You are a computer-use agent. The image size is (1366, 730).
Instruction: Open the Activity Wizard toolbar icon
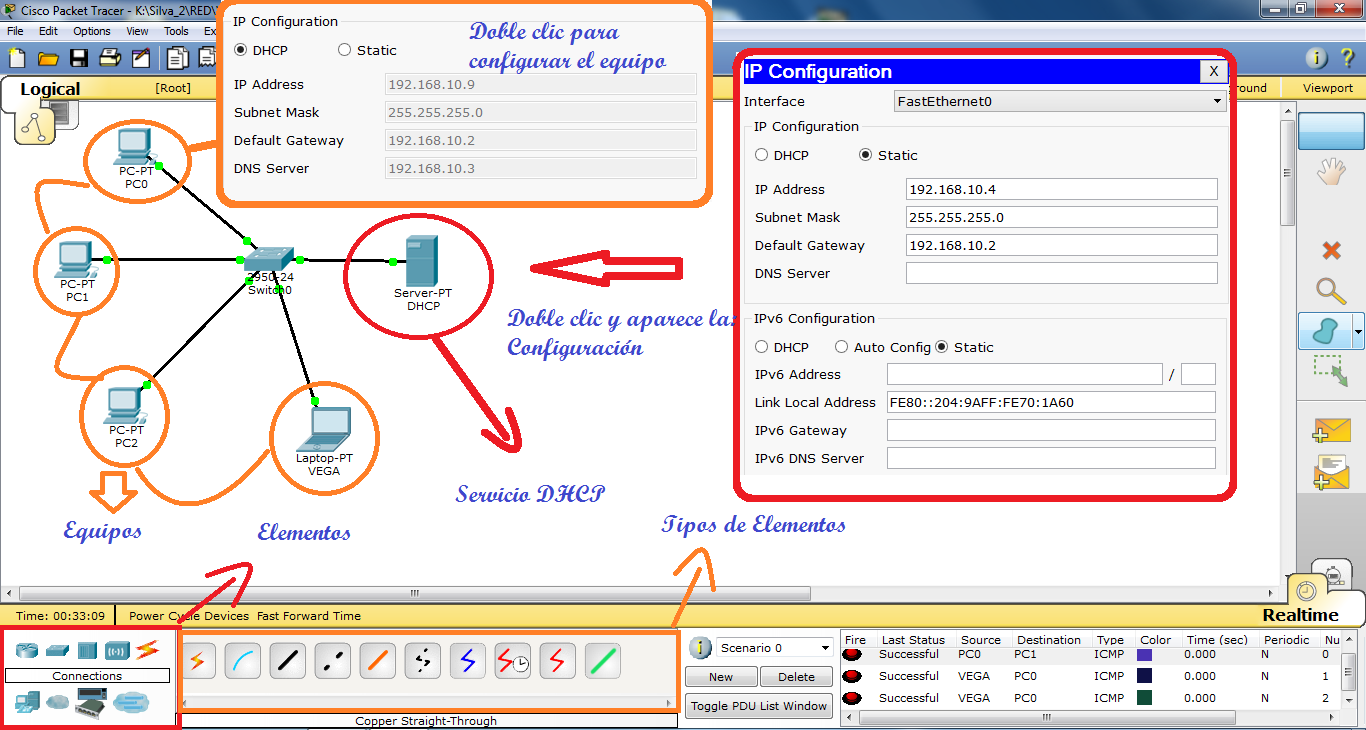click(139, 58)
